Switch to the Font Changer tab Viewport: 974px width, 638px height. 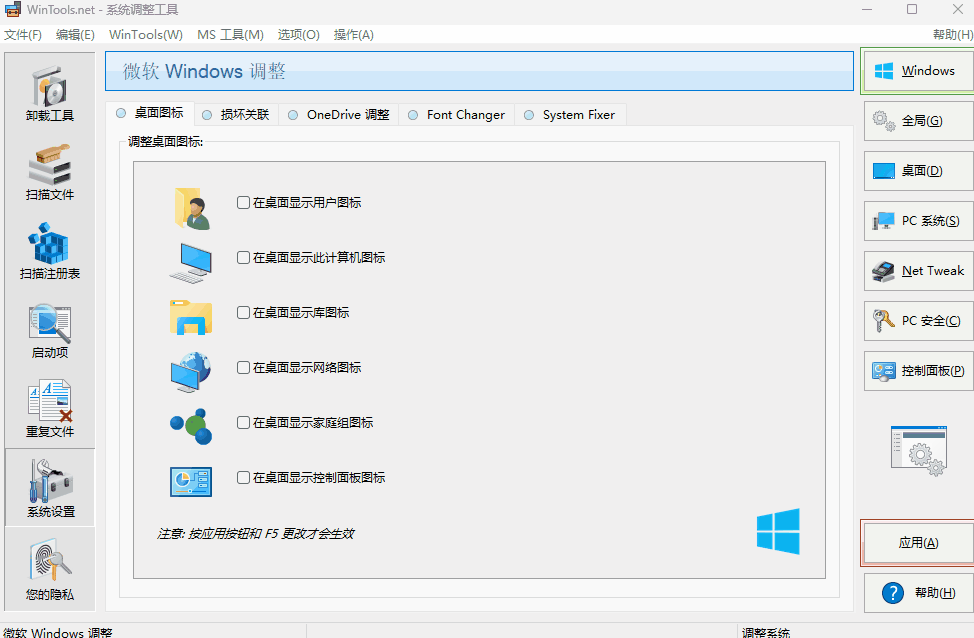457,115
